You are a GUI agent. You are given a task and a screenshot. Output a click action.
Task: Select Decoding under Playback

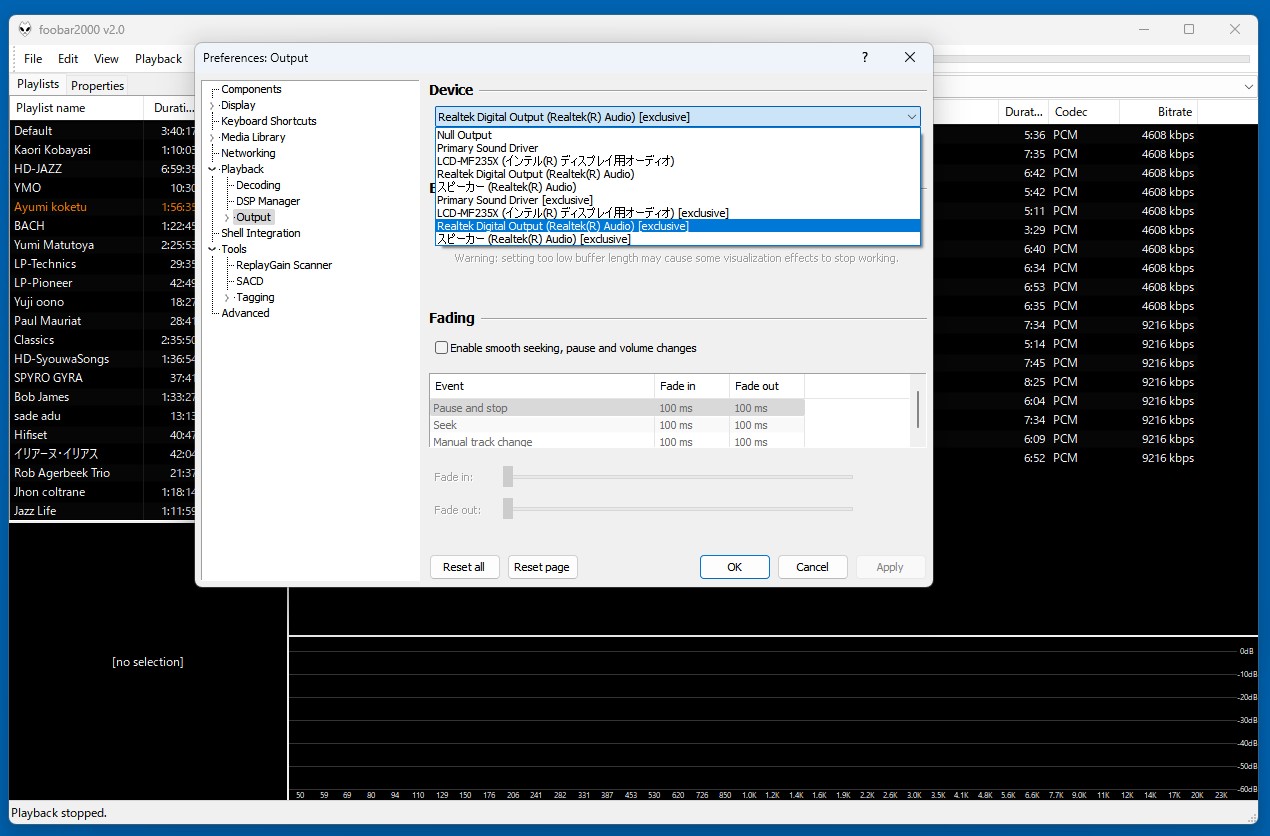click(258, 185)
